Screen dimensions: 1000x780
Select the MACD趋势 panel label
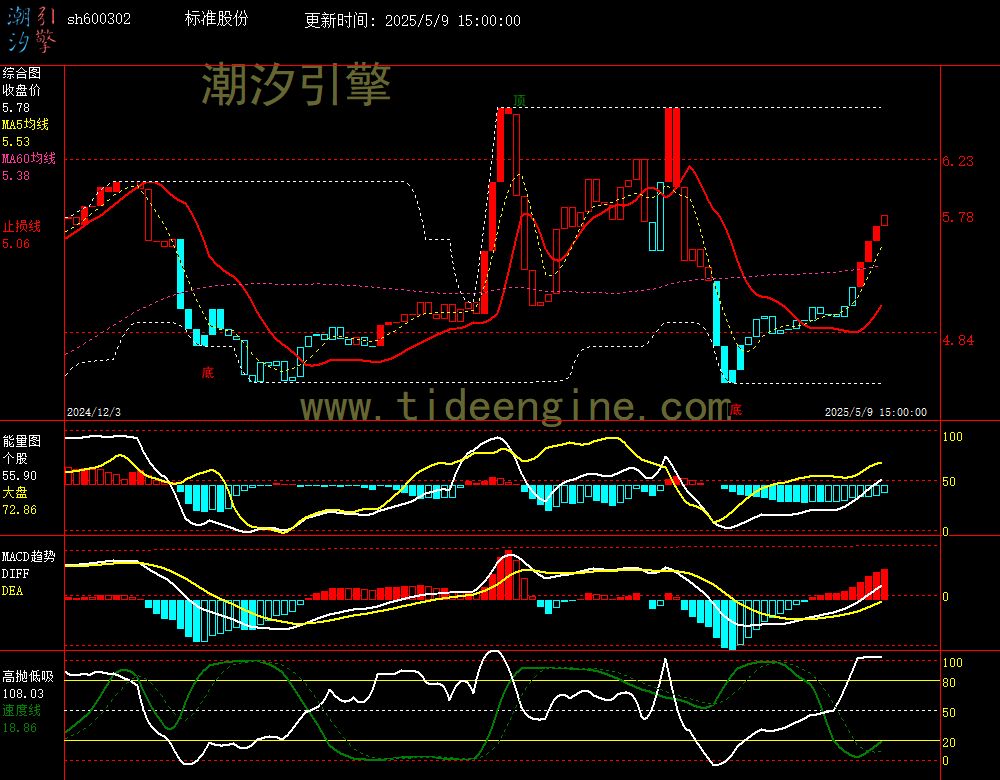coord(29,557)
